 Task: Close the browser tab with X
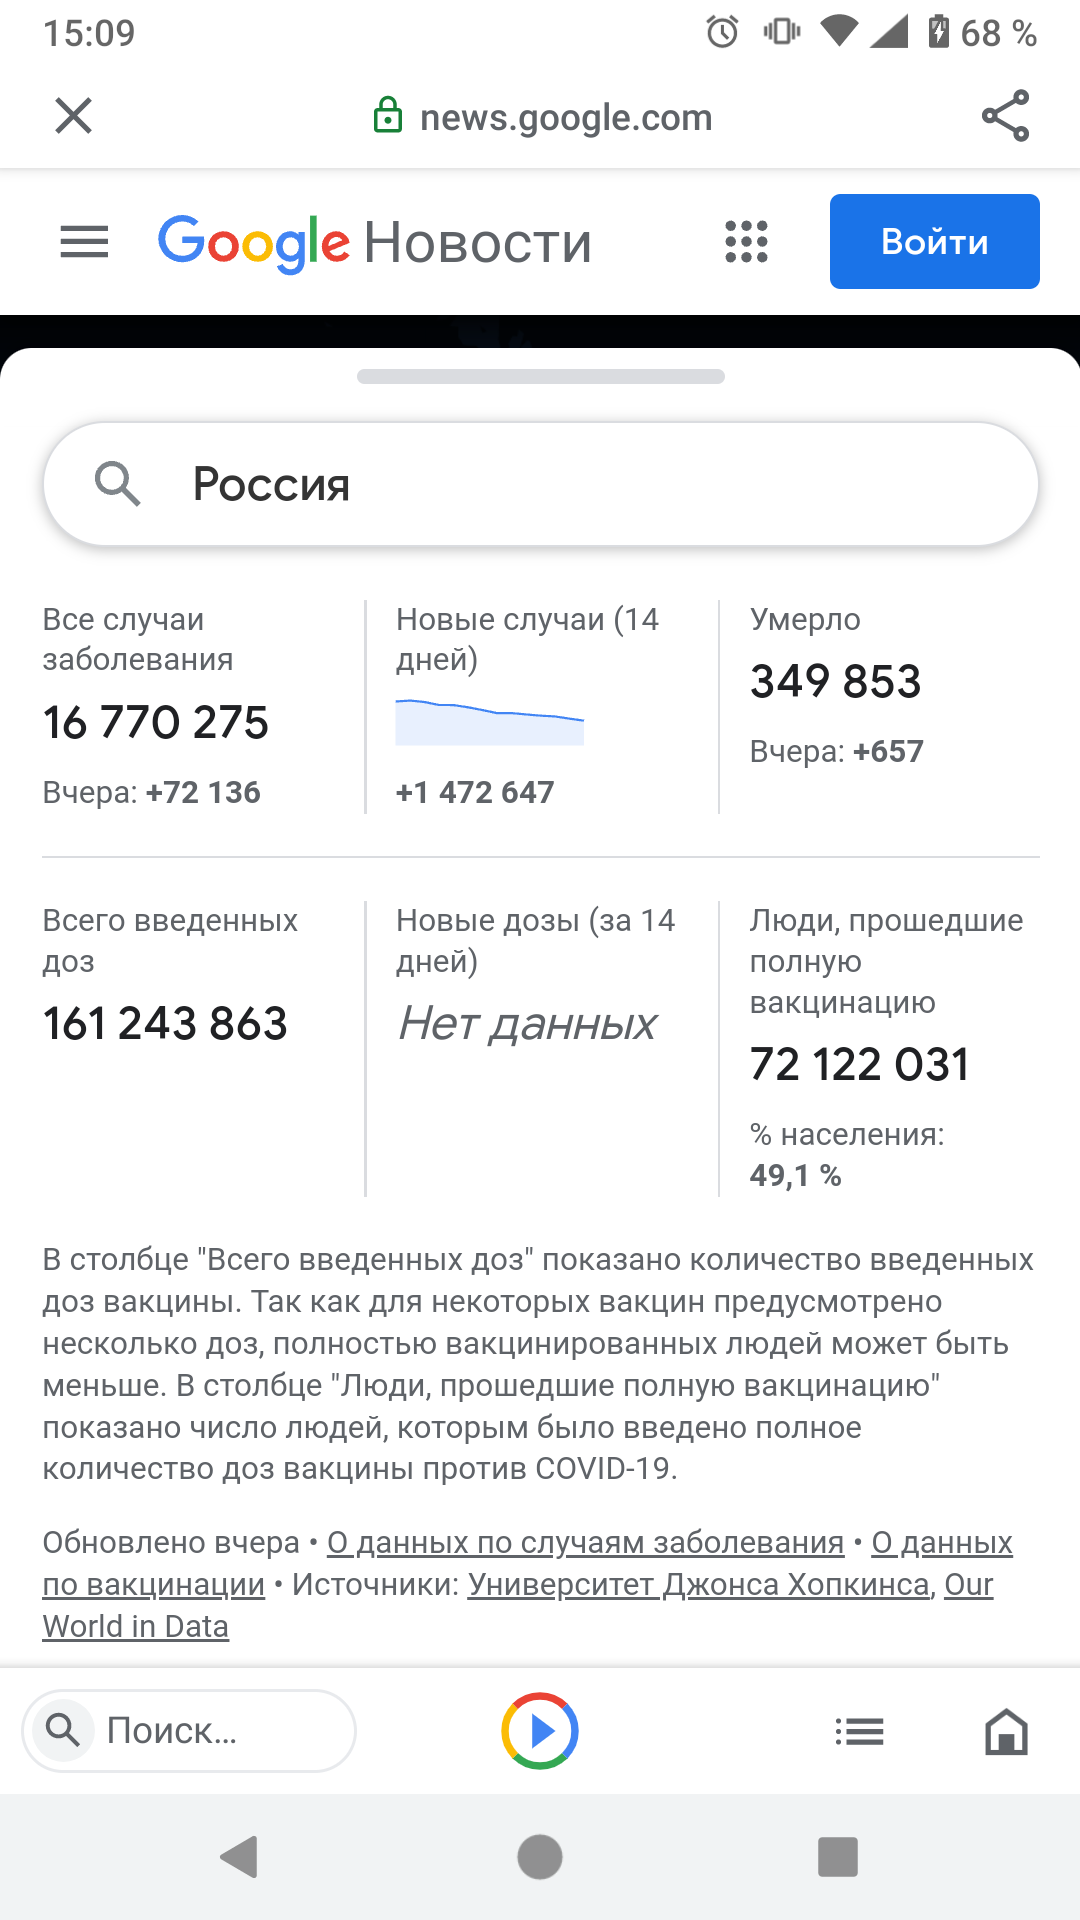click(x=74, y=116)
